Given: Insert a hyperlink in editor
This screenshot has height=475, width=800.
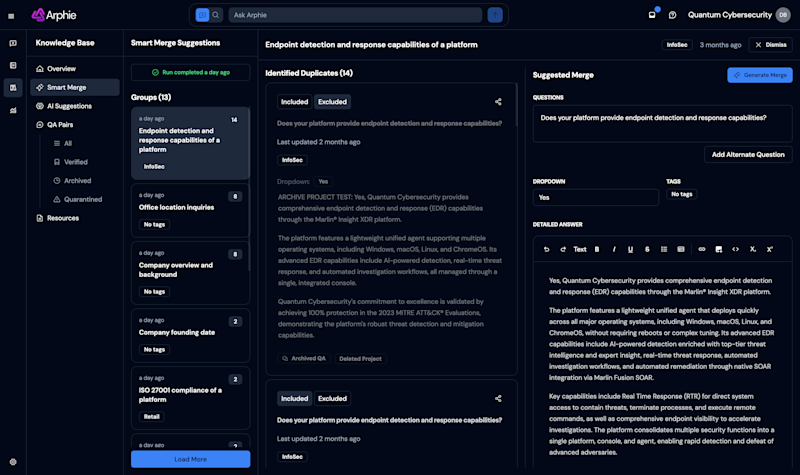Looking at the screenshot, I should click(x=702, y=249).
